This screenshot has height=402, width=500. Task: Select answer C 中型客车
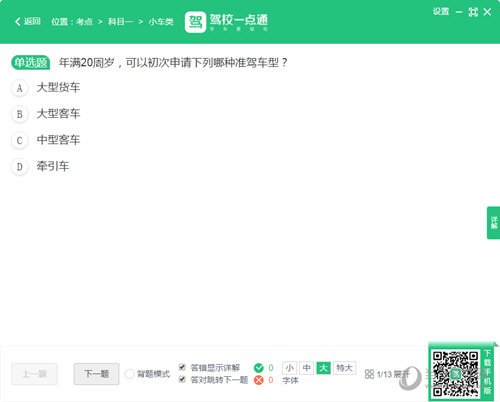coord(20,140)
